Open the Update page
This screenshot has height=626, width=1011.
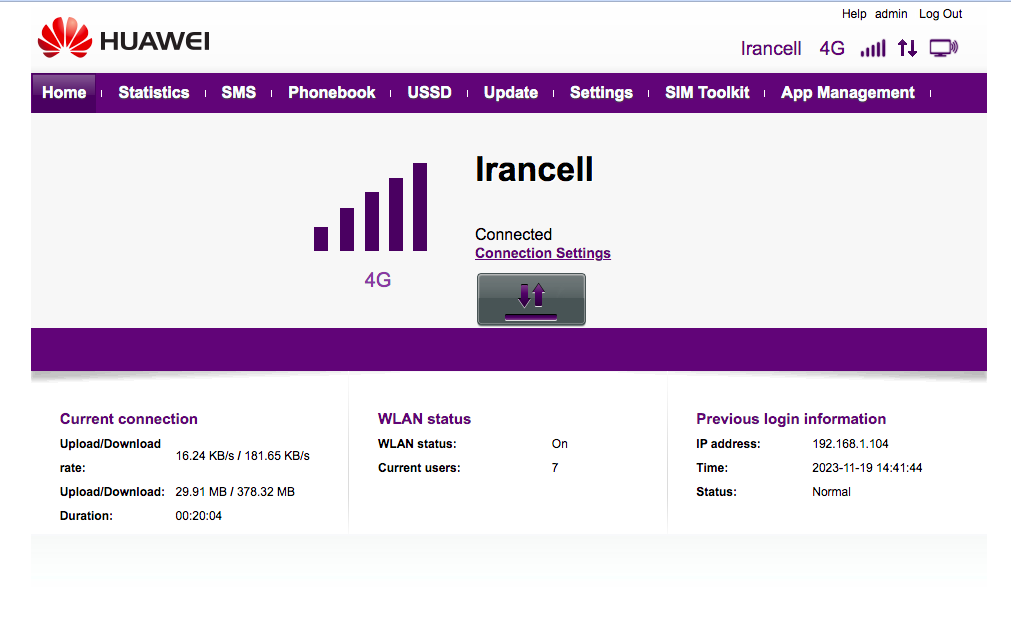(511, 93)
